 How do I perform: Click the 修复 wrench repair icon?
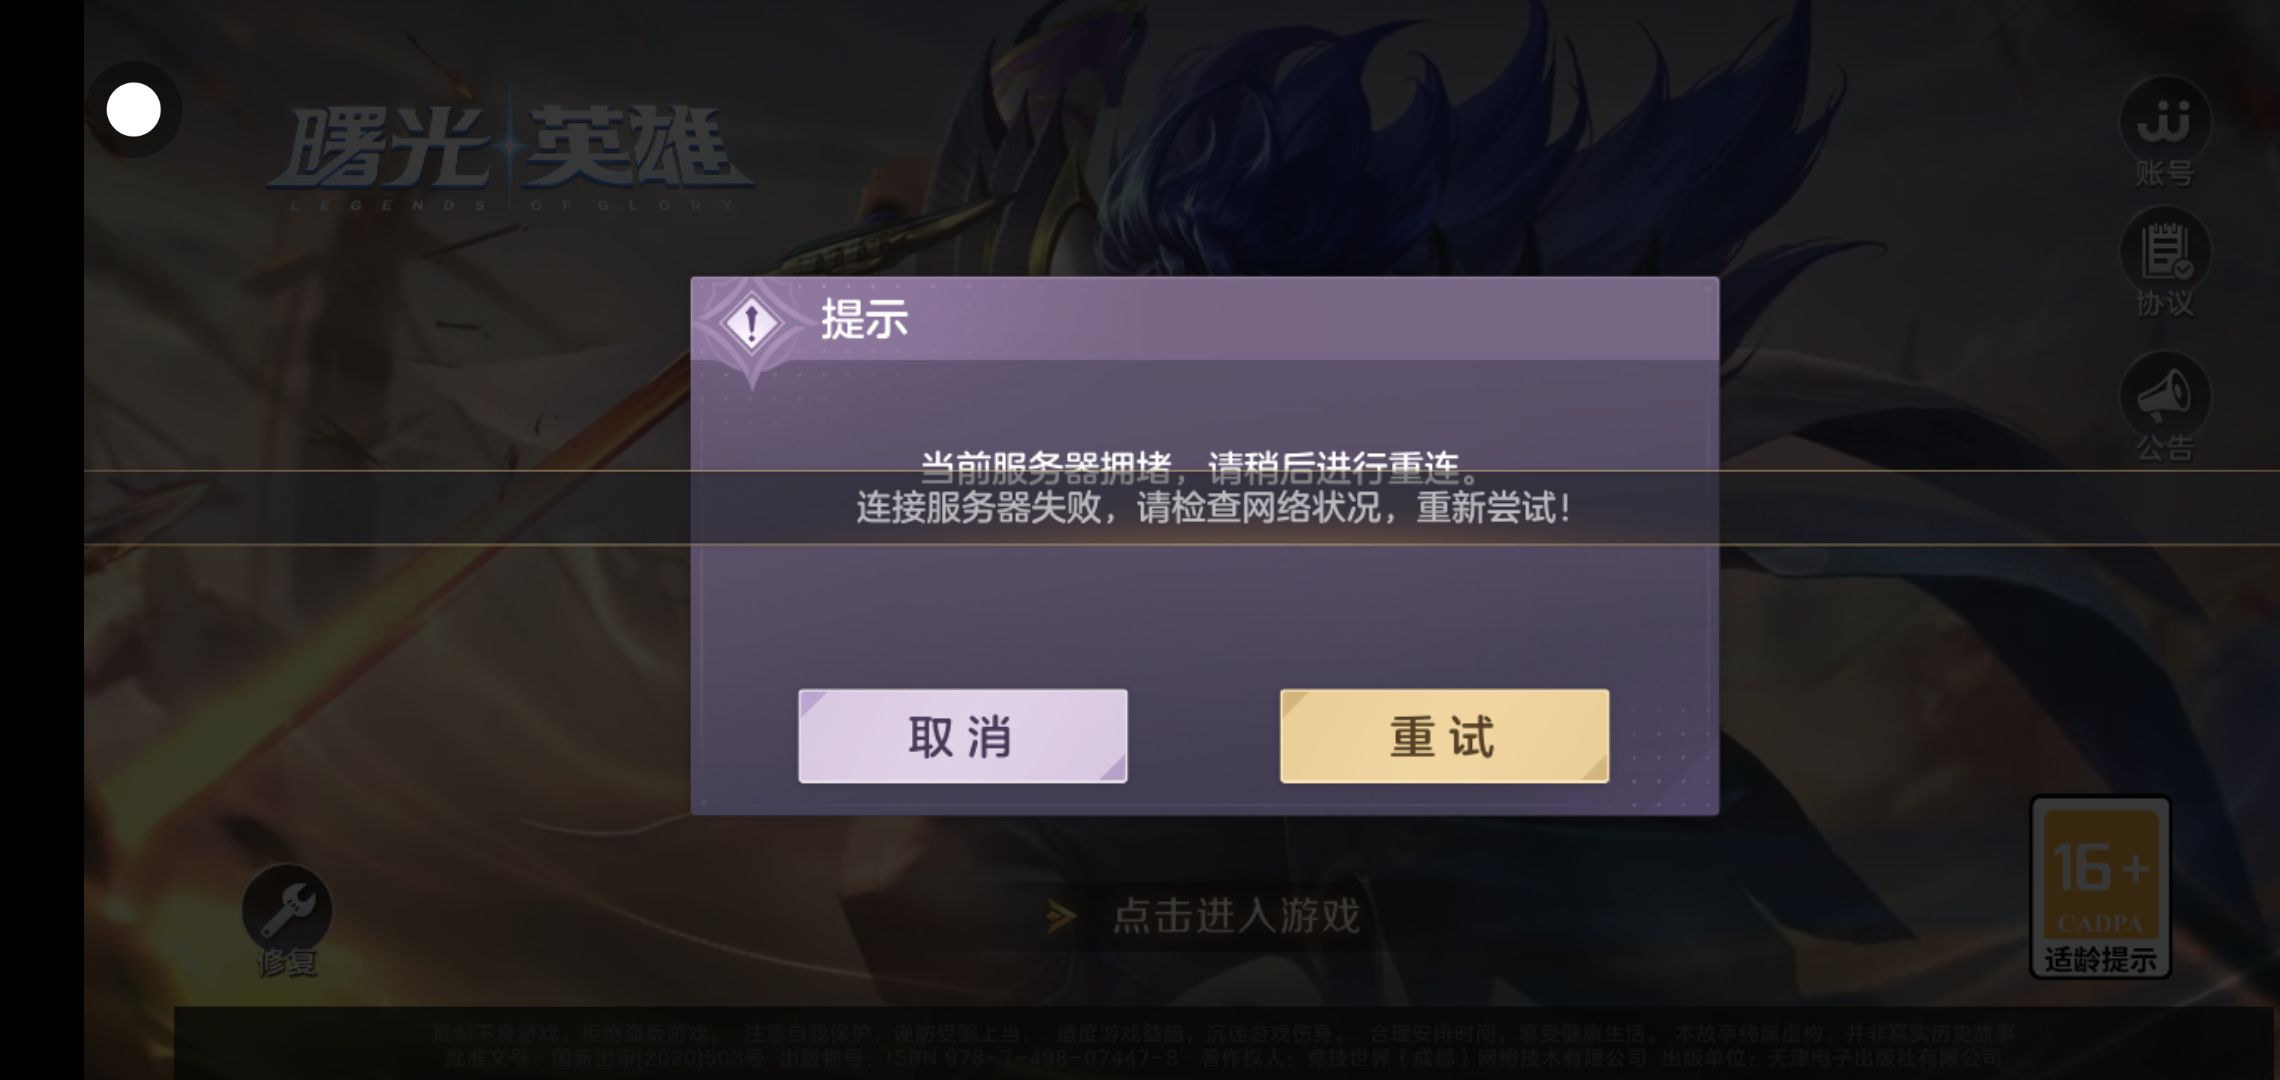[x=287, y=909]
